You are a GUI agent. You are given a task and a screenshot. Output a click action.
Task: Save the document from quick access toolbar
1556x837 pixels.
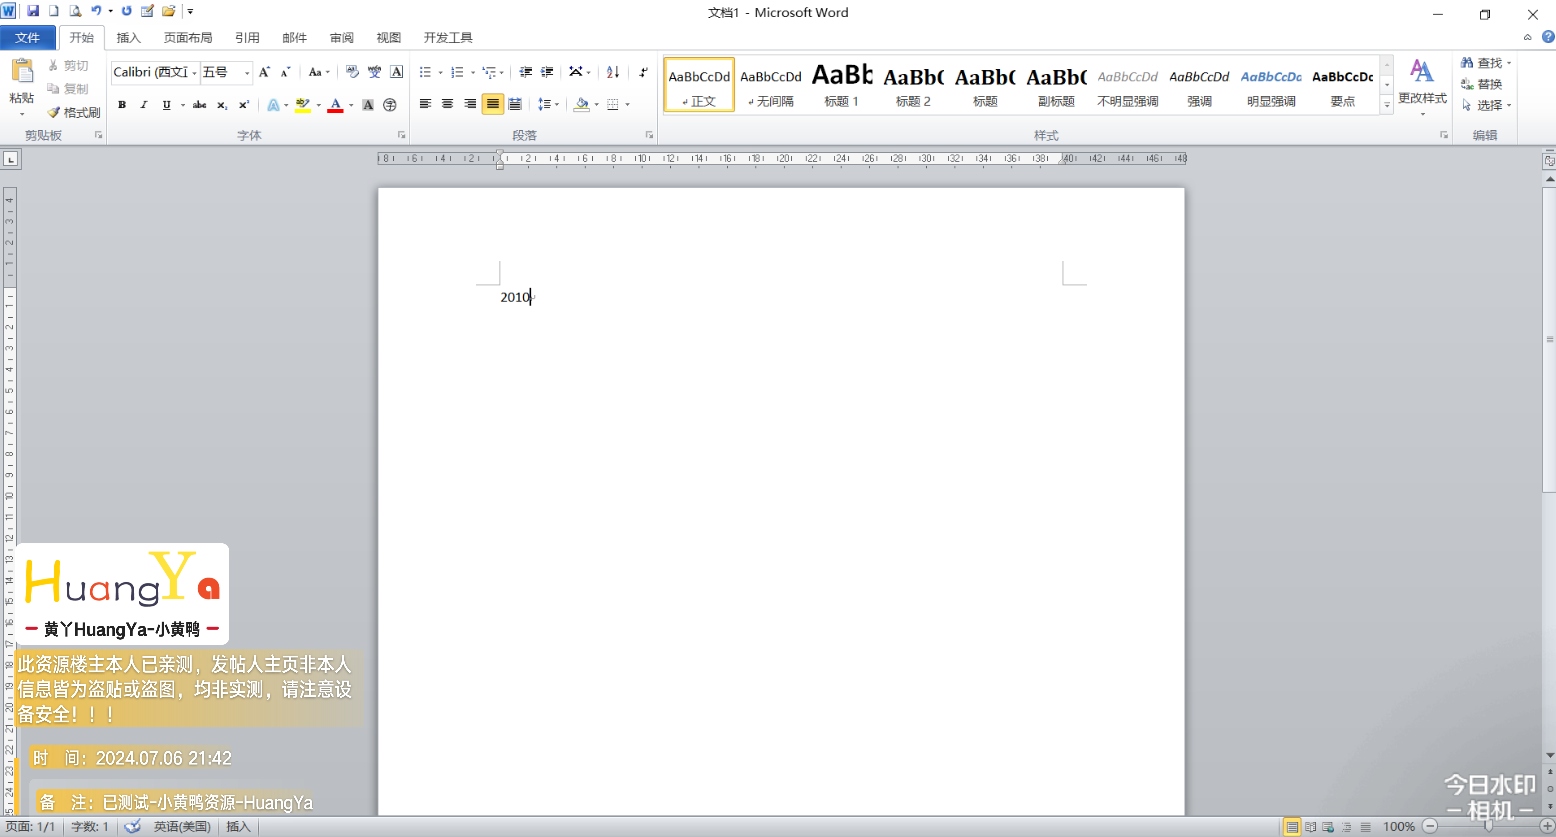(x=33, y=11)
